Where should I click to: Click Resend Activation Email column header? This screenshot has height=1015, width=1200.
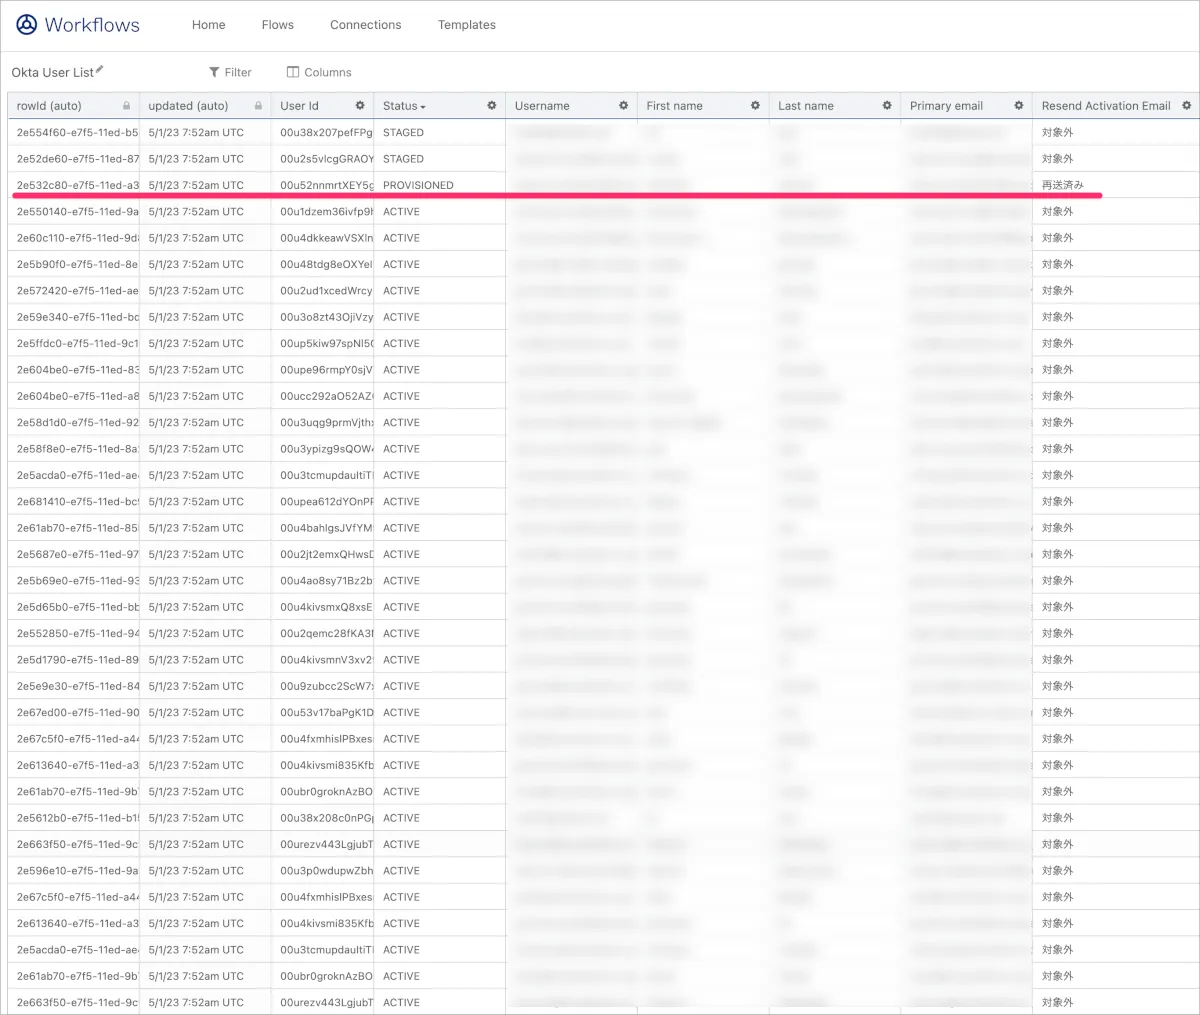click(x=1116, y=106)
